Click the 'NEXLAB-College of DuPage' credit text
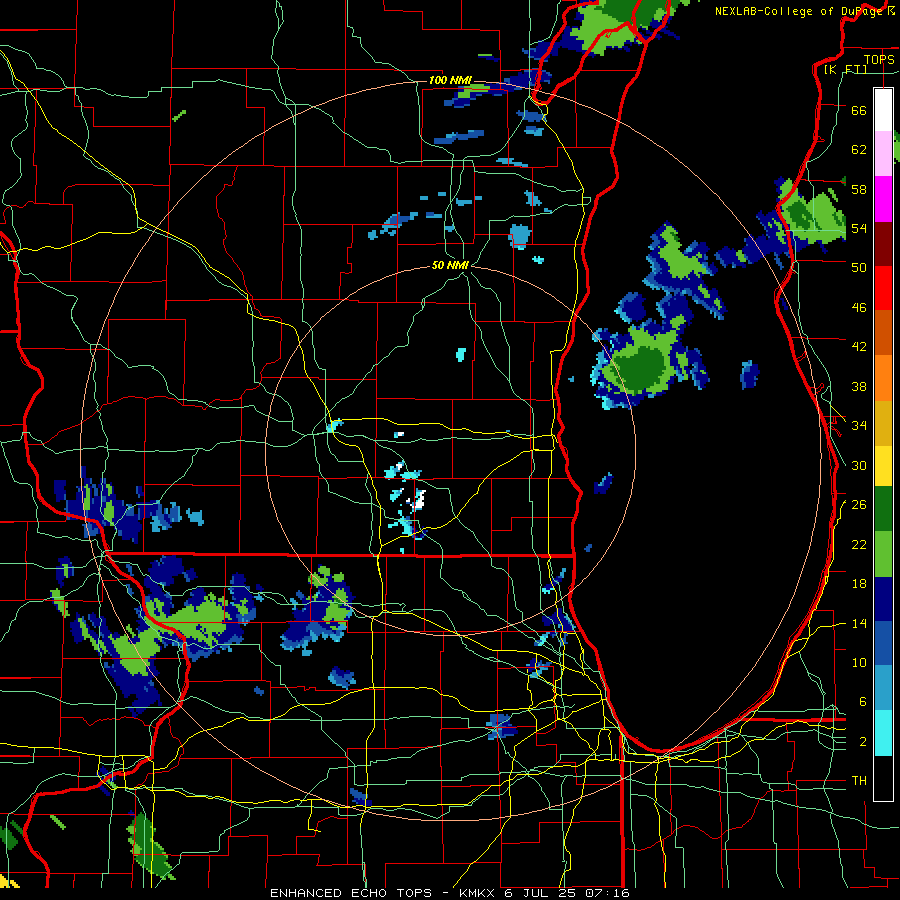The image size is (900, 900). tap(798, 11)
